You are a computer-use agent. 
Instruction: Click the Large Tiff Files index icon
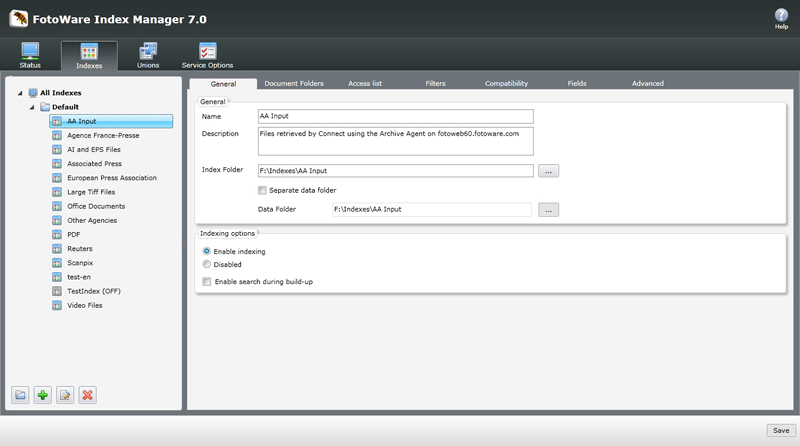click(x=57, y=192)
